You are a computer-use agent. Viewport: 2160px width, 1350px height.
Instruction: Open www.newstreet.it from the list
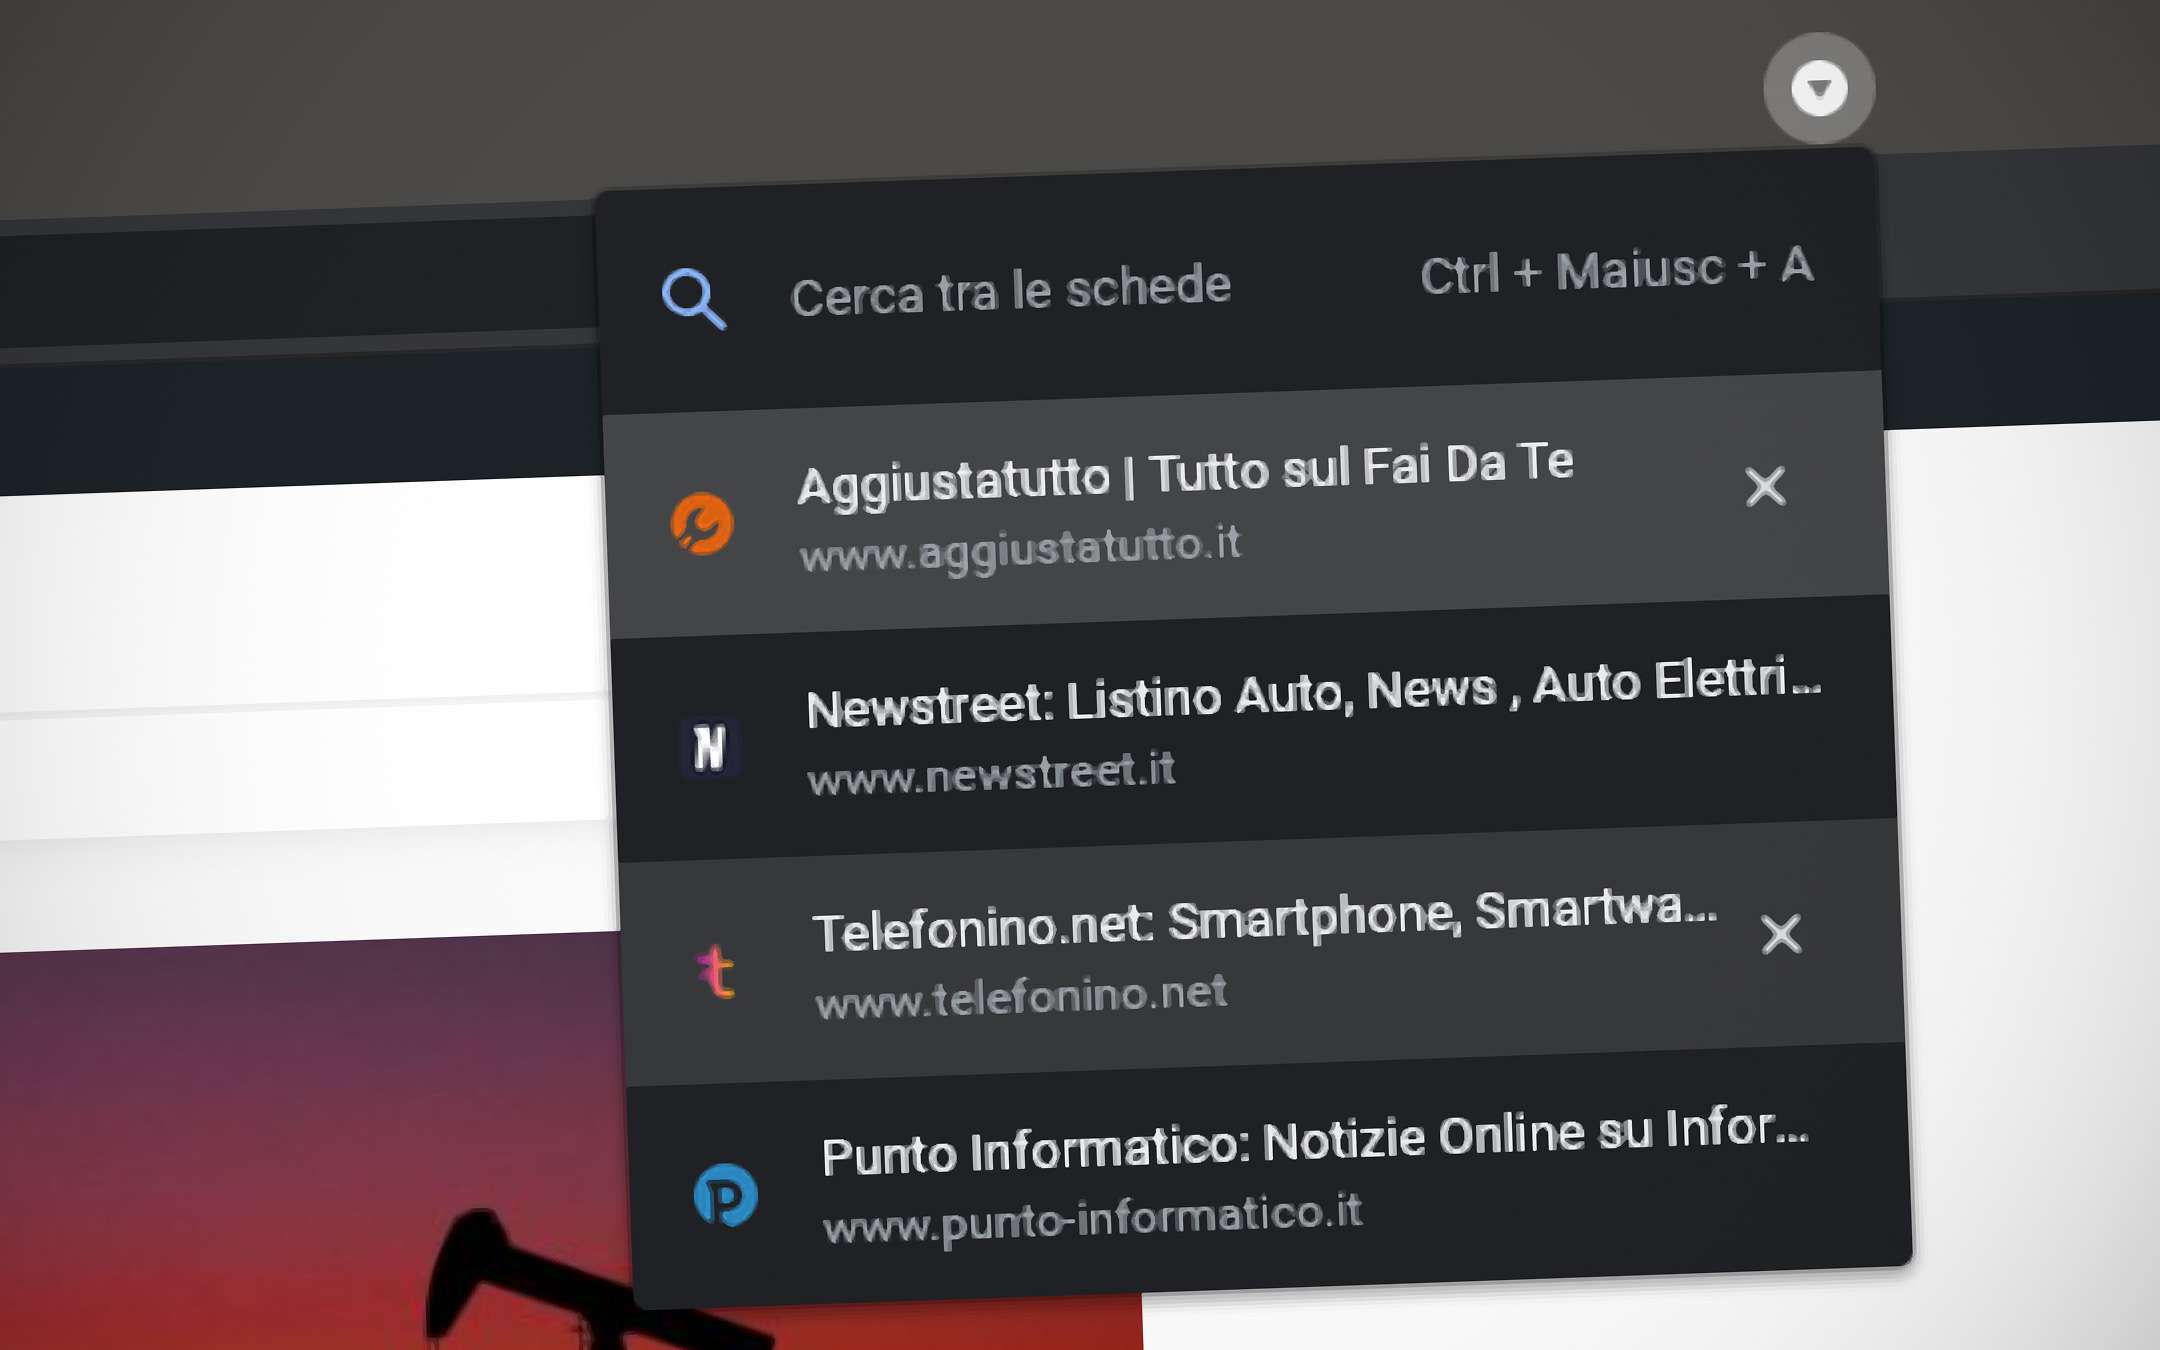[x=990, y=770]
